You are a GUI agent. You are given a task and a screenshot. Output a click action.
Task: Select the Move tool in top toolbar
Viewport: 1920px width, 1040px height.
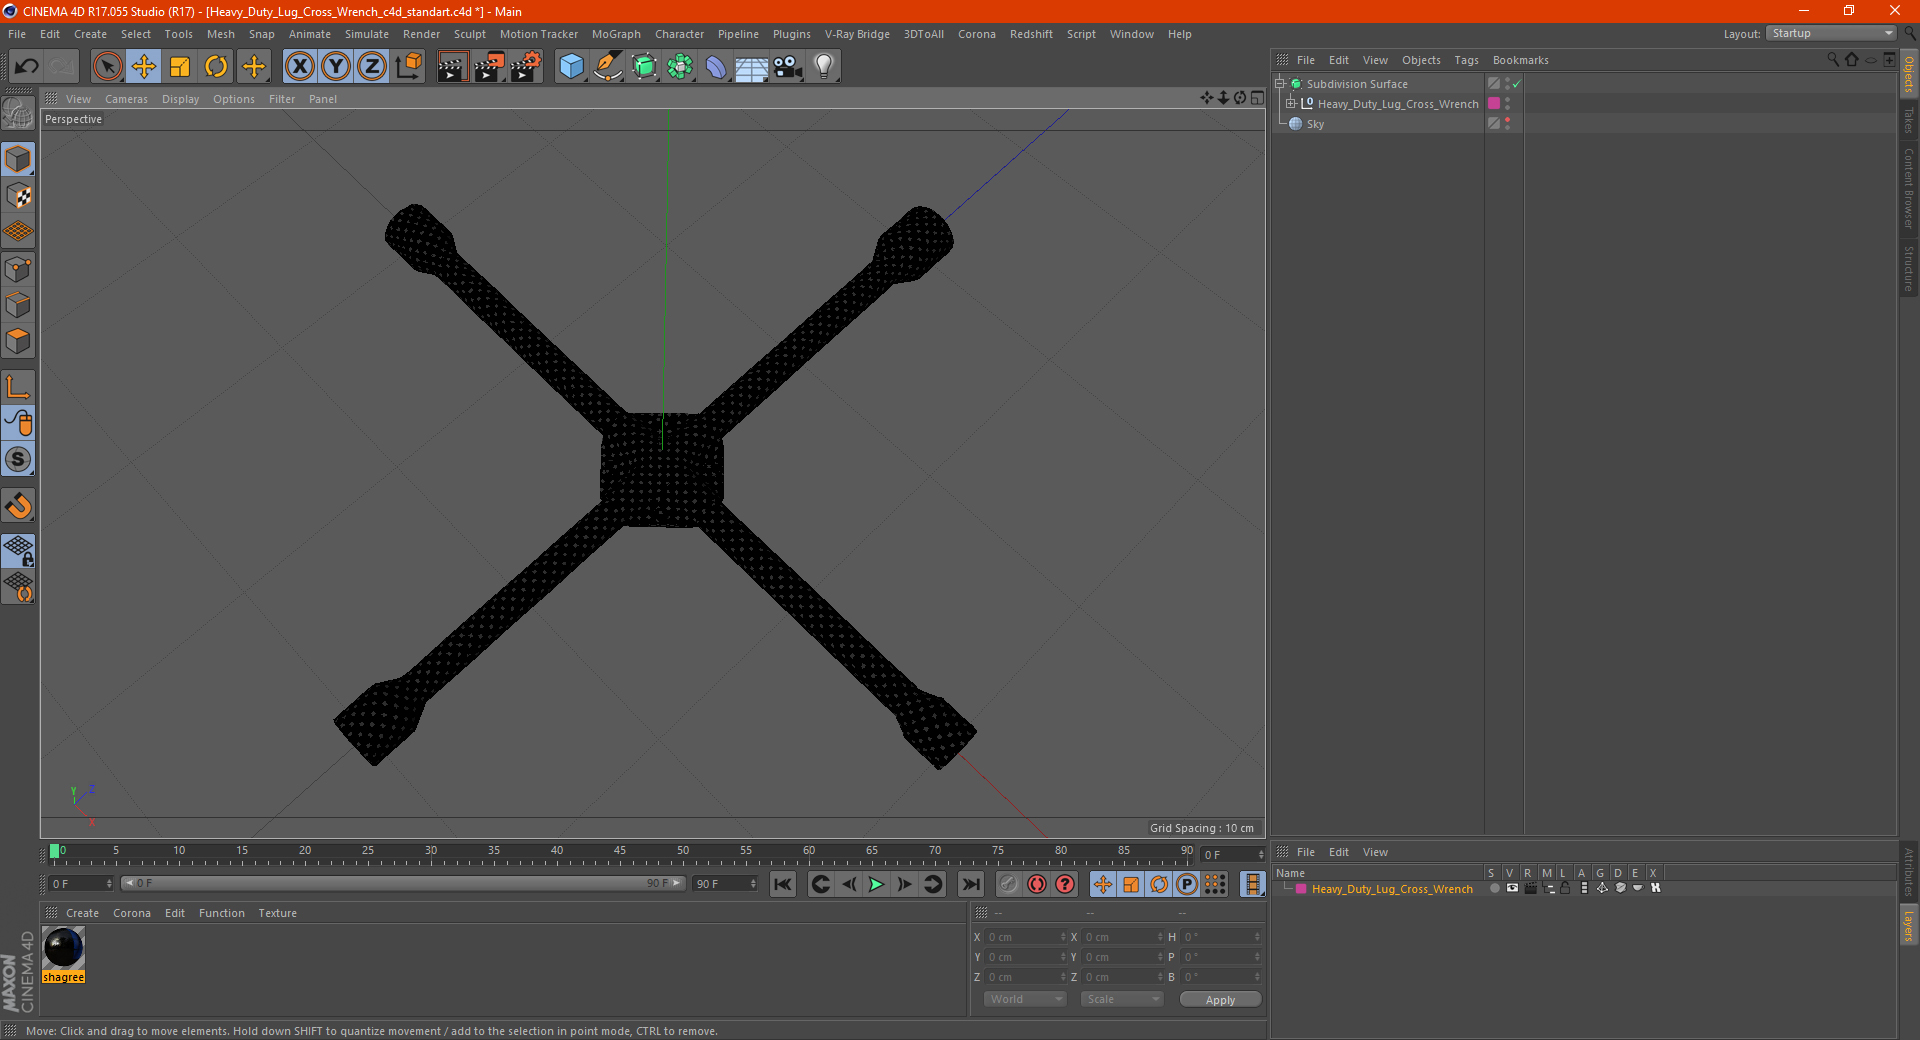point(144,67)
